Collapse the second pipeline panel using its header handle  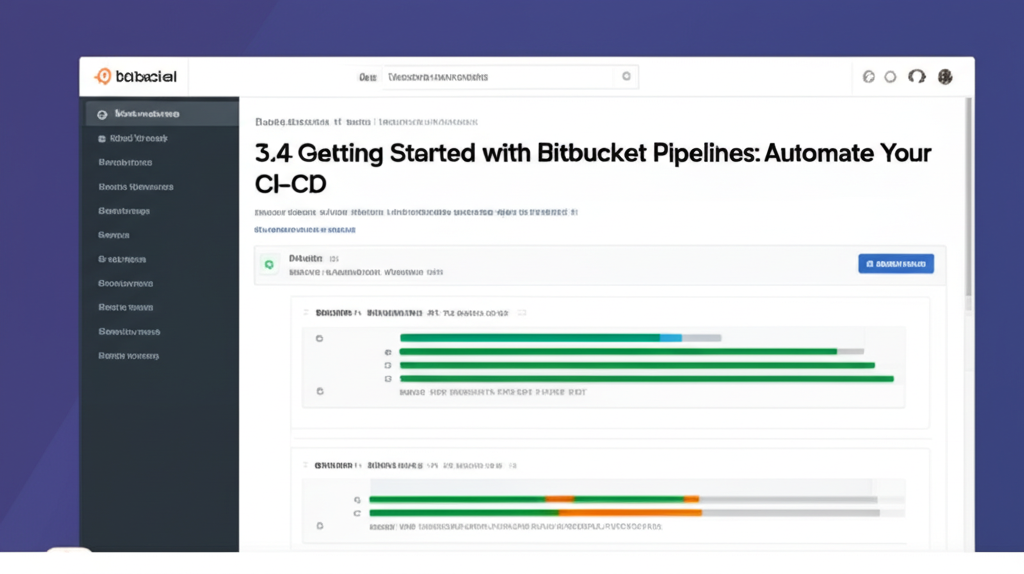coord(306,466)
